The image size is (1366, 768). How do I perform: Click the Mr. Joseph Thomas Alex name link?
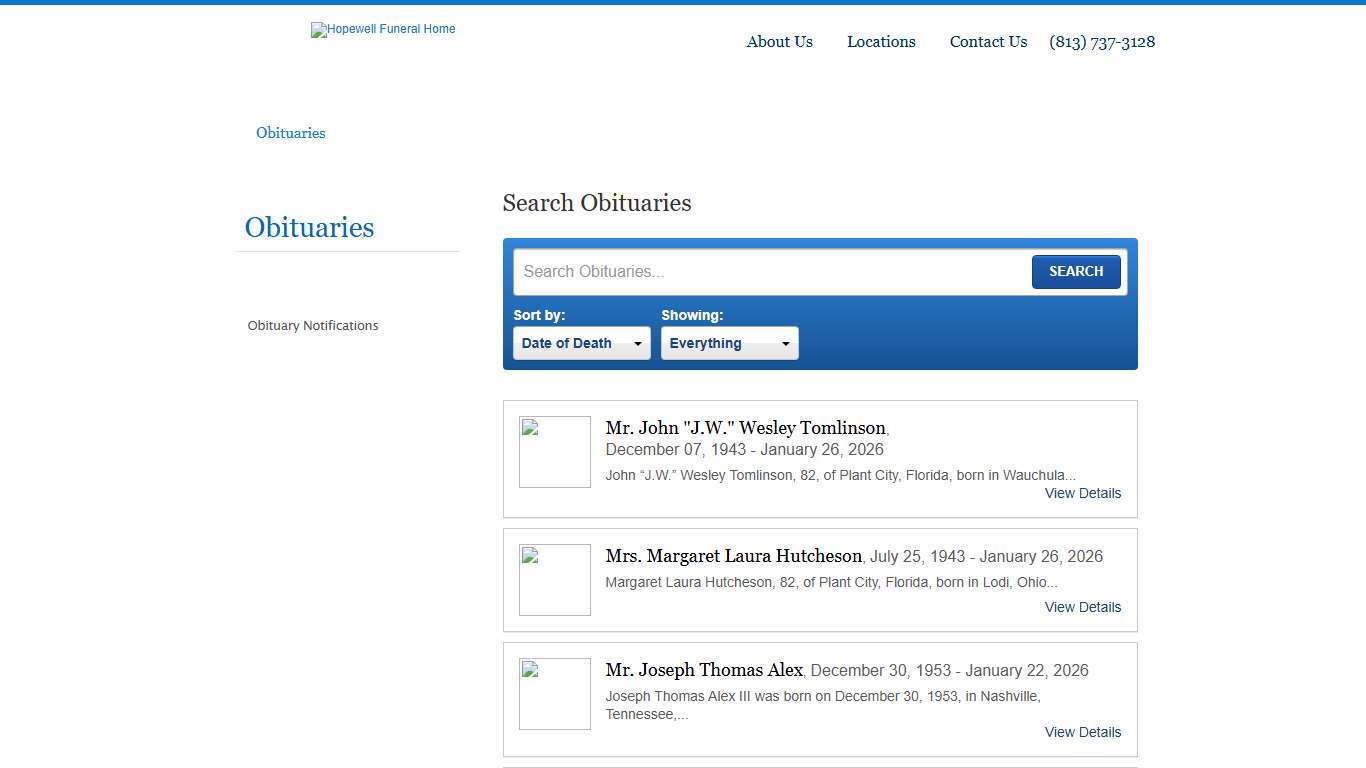704,670
